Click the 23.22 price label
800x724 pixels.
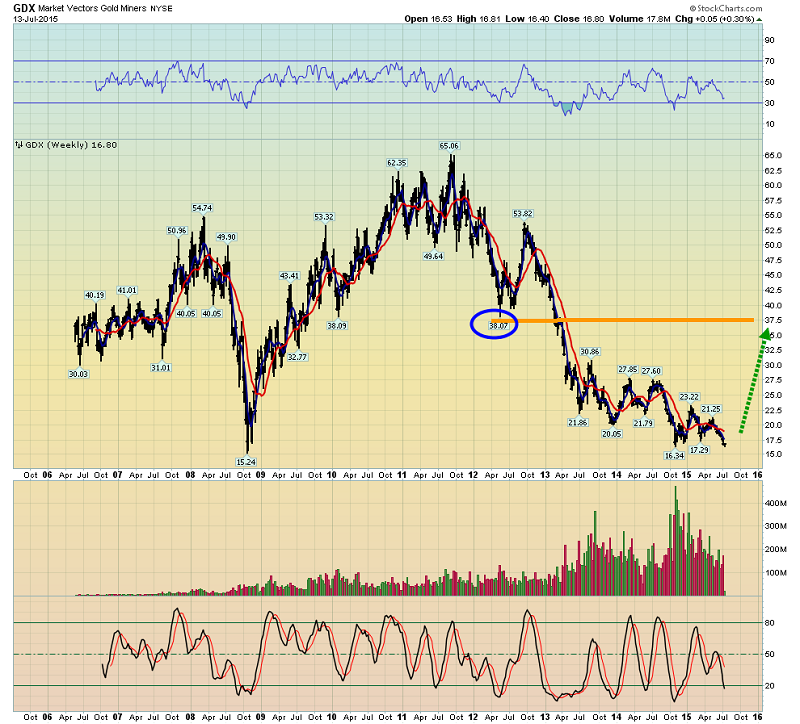[689, 396]
